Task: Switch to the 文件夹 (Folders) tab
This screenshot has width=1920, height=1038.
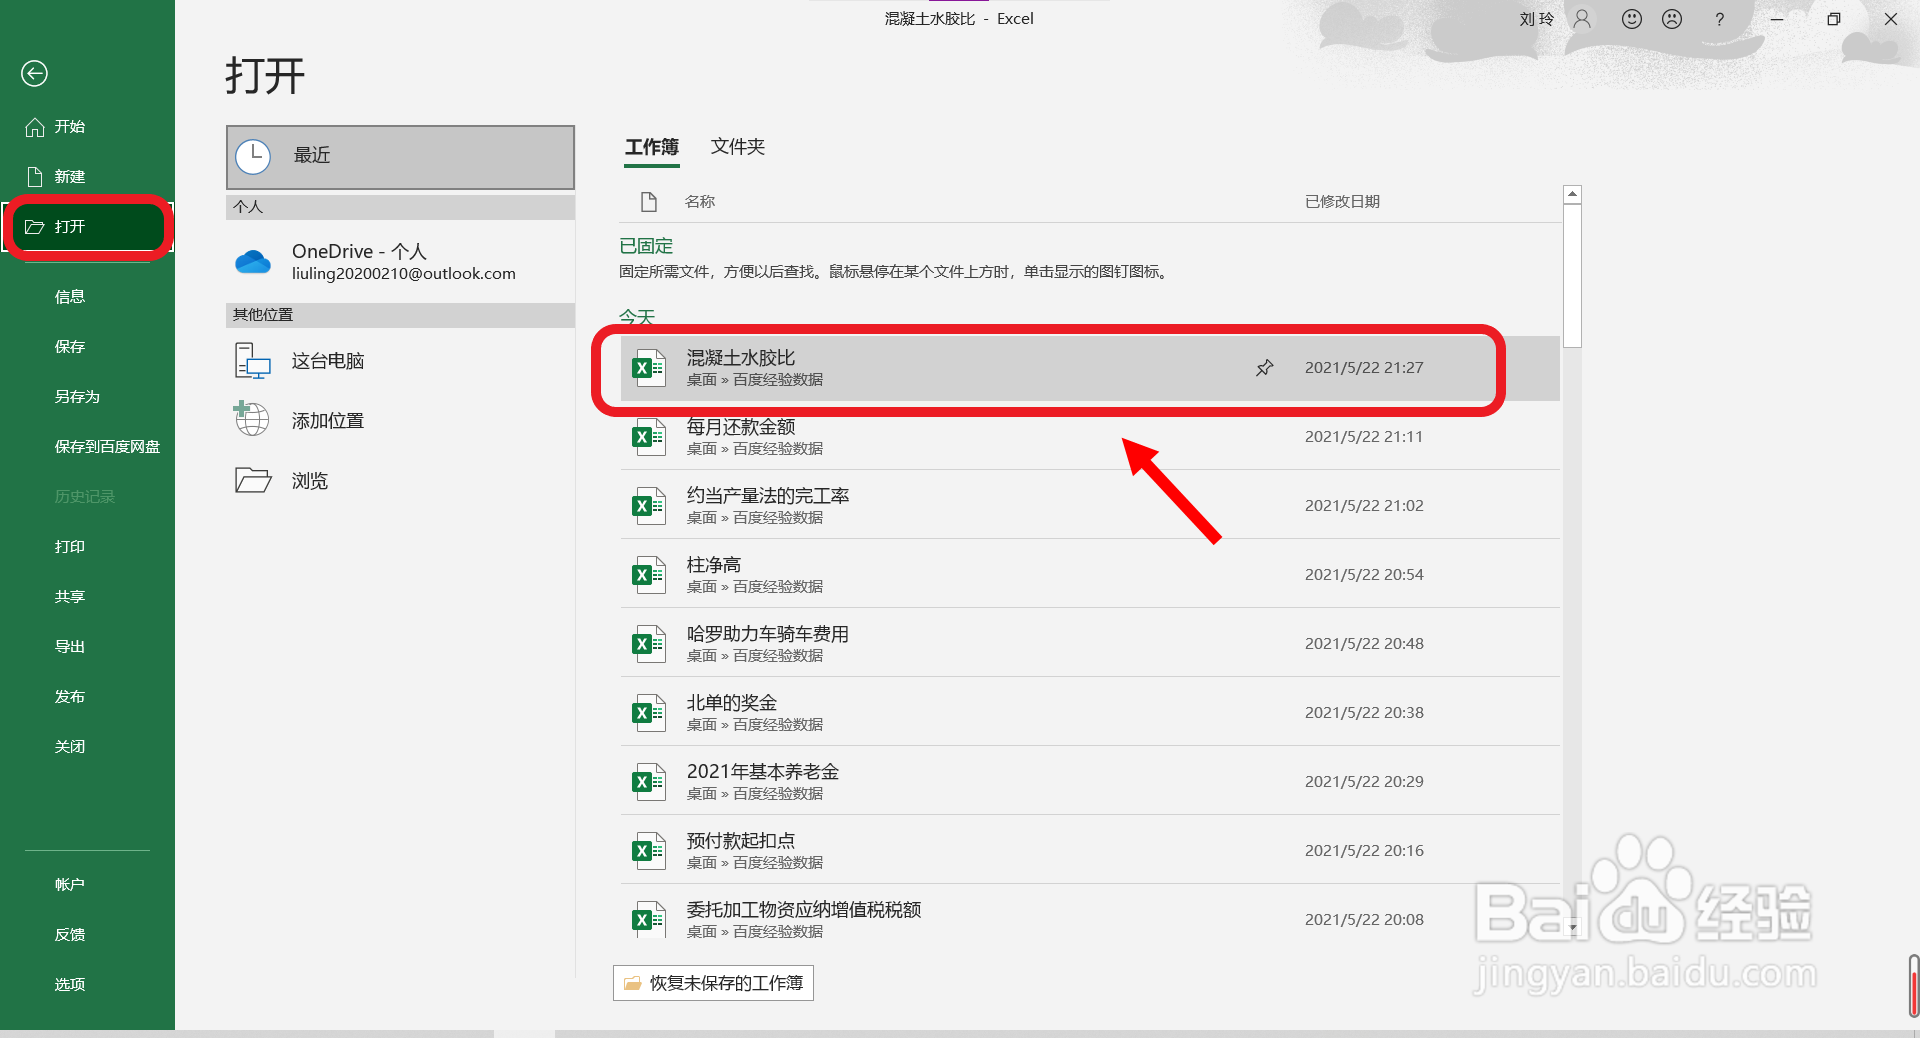Action: pyautogui.click(x=737, y=147)
